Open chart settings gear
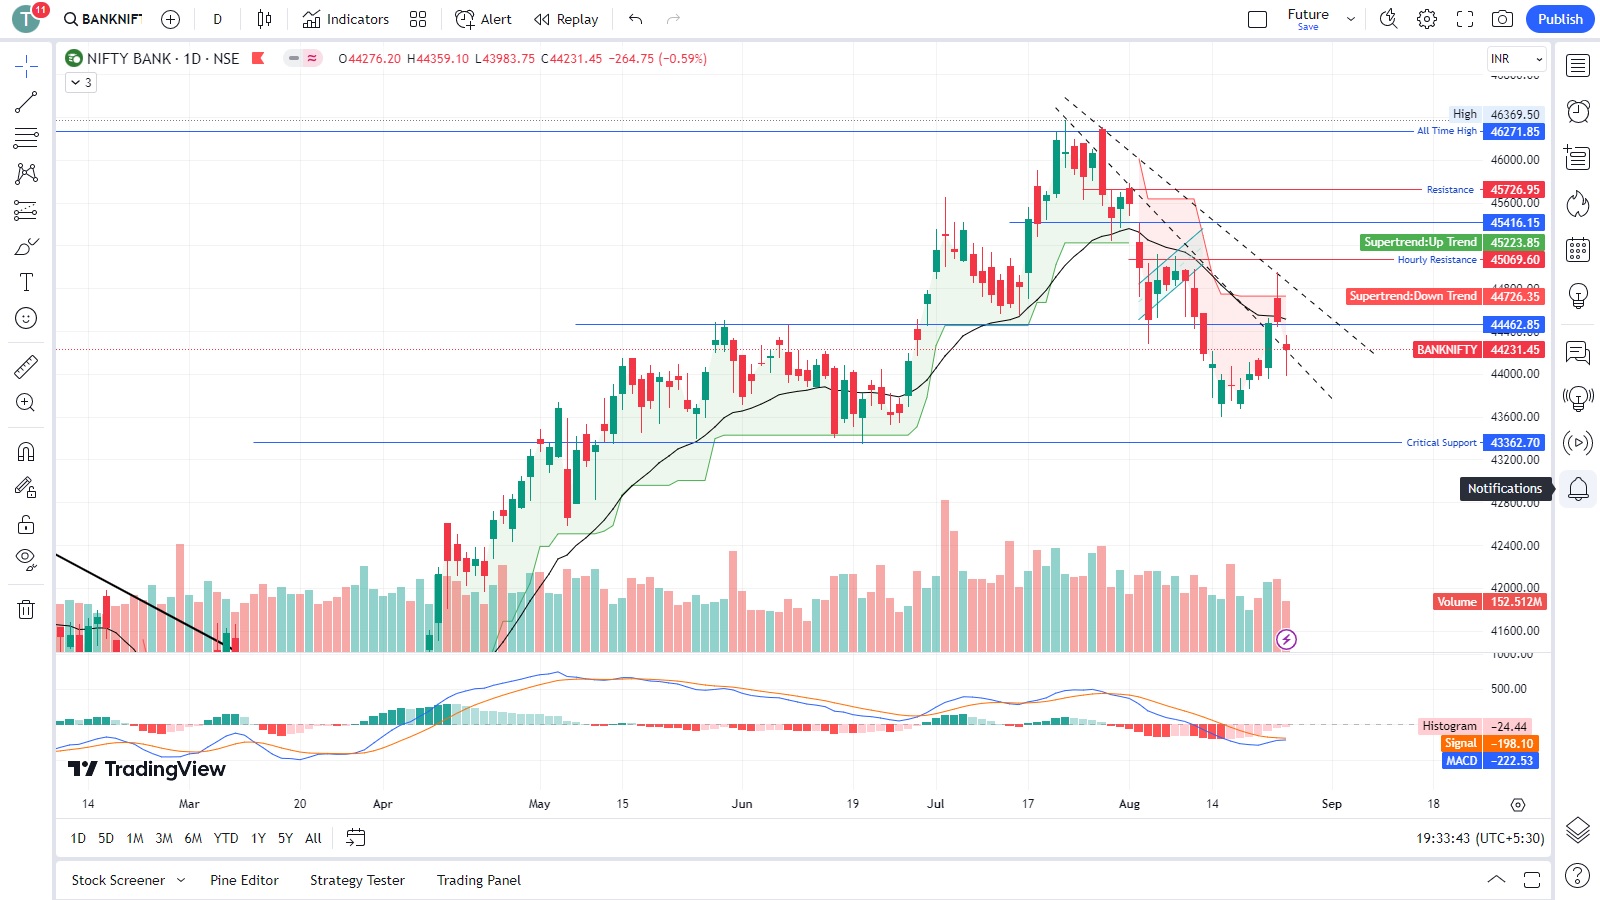This screenshot has height=900, width=1600. (x=1427, y=19)
